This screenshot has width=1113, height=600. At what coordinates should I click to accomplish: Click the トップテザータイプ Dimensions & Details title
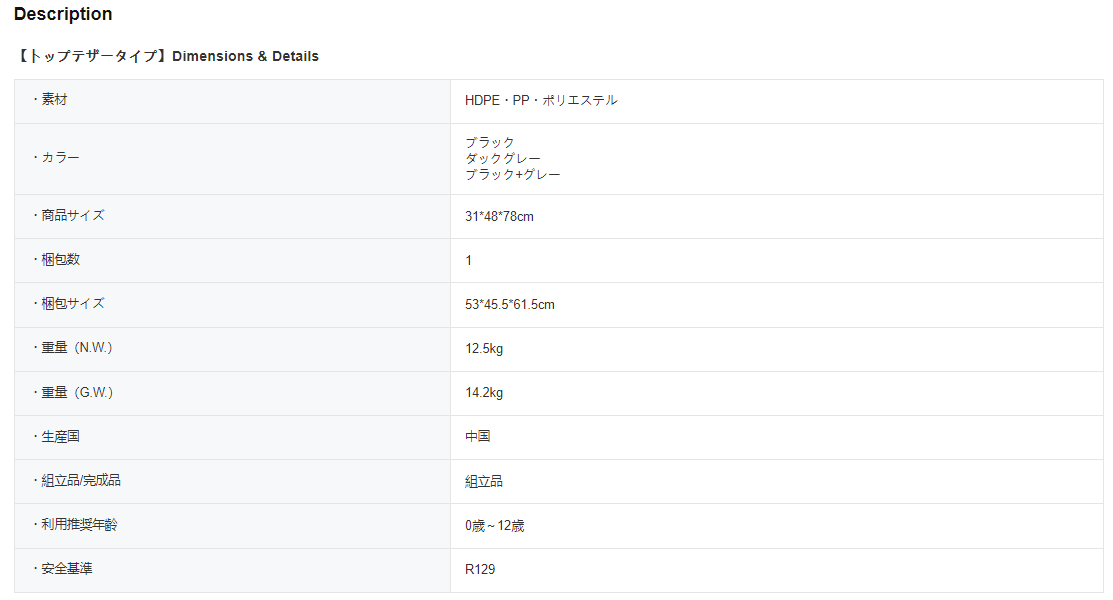(167, 56)
